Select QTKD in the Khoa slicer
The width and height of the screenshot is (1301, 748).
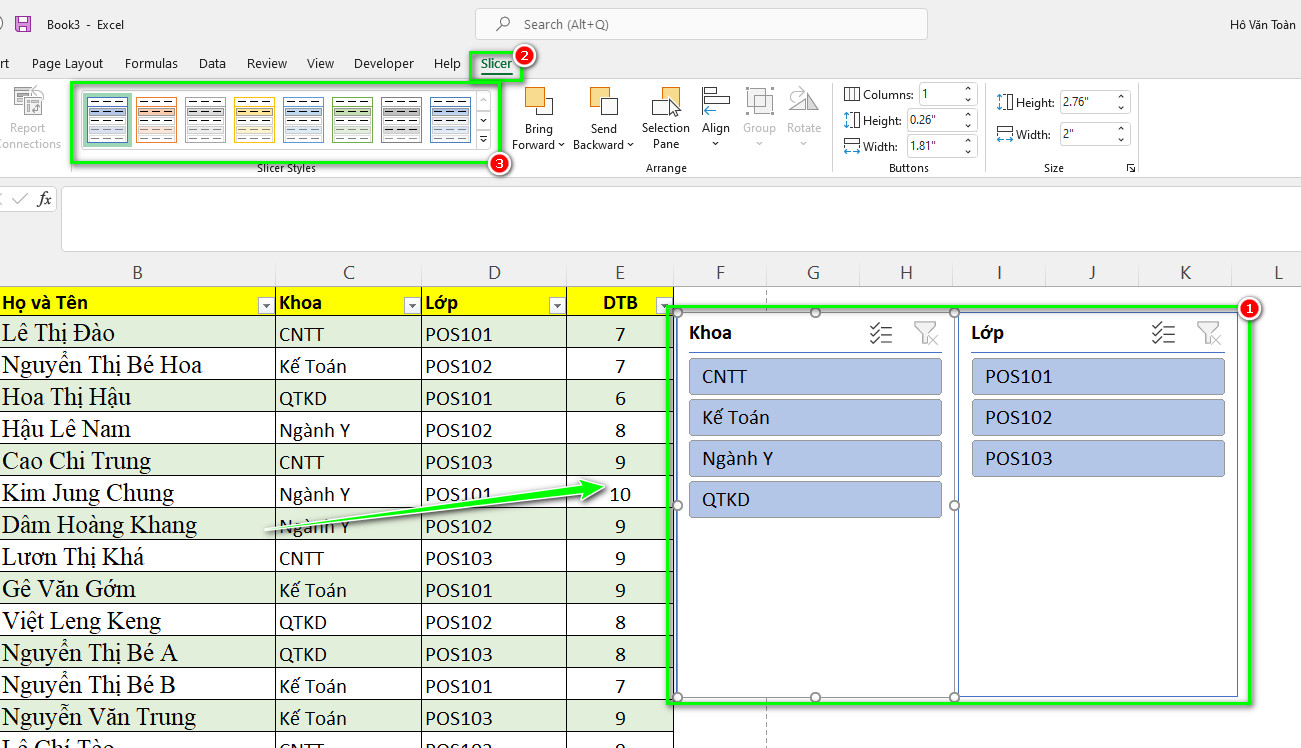tap(815, 499)
